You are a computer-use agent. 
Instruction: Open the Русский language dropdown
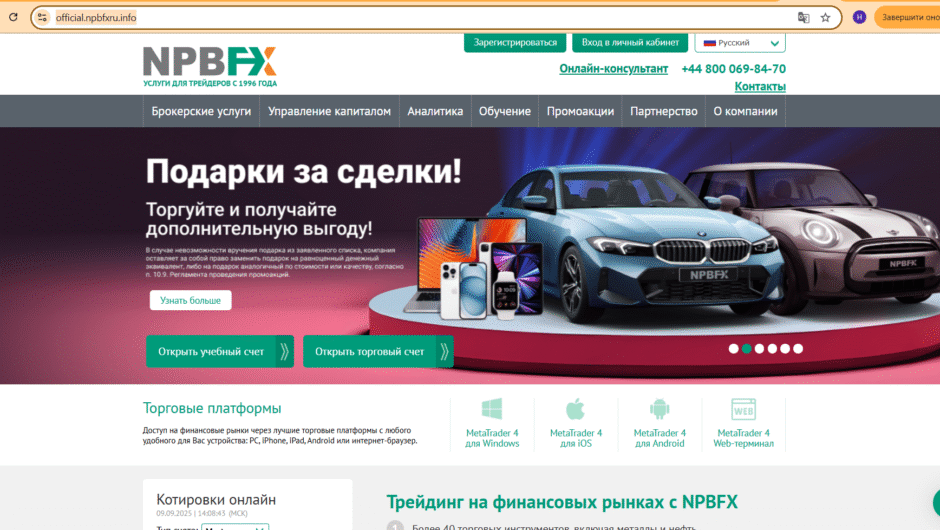click(740, 43)
